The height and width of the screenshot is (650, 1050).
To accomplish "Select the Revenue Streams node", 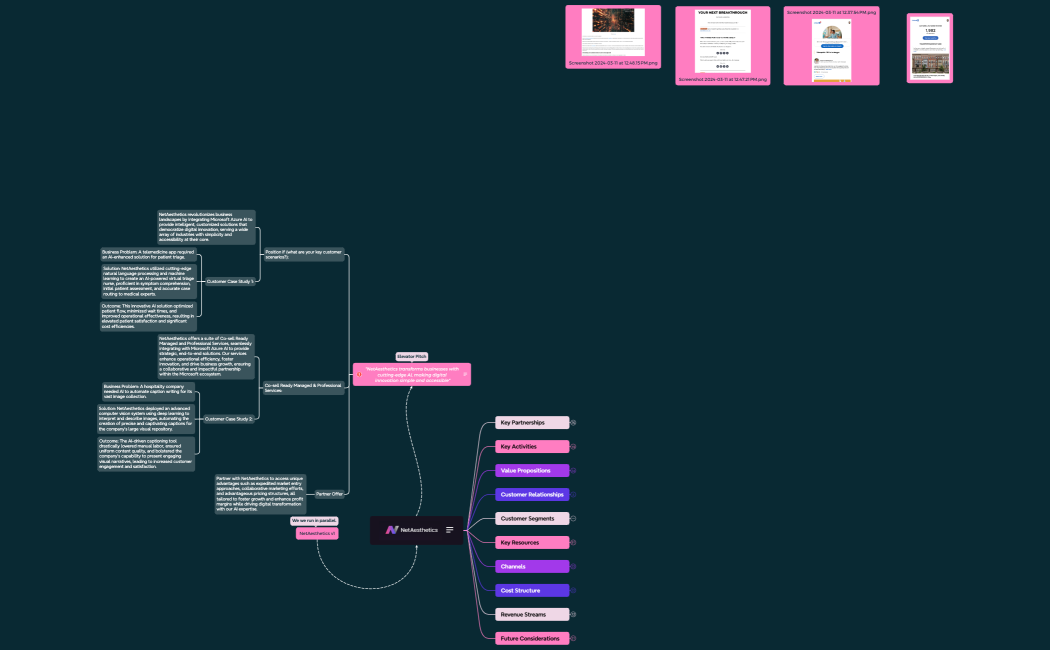I will coord(532,615).
